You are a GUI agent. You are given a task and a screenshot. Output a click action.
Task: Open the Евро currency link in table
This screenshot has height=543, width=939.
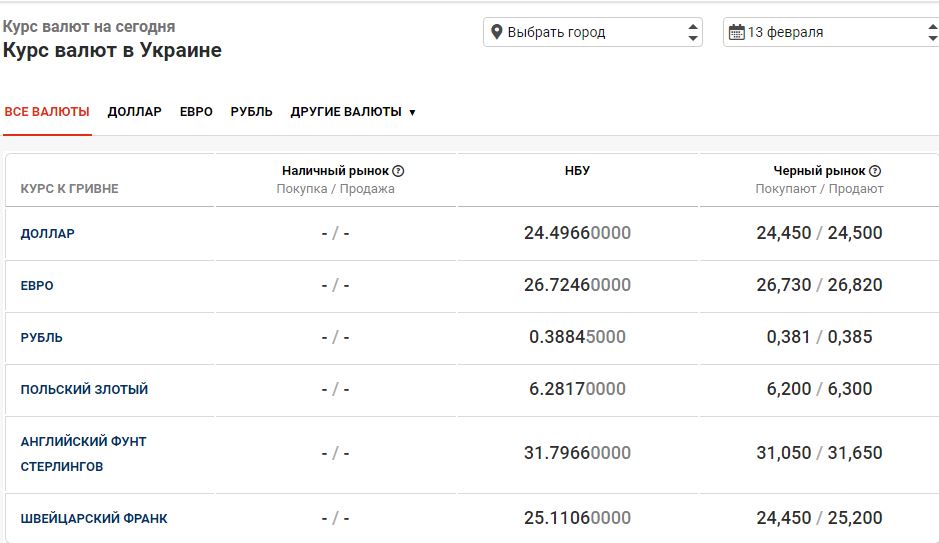coord(37,286)
